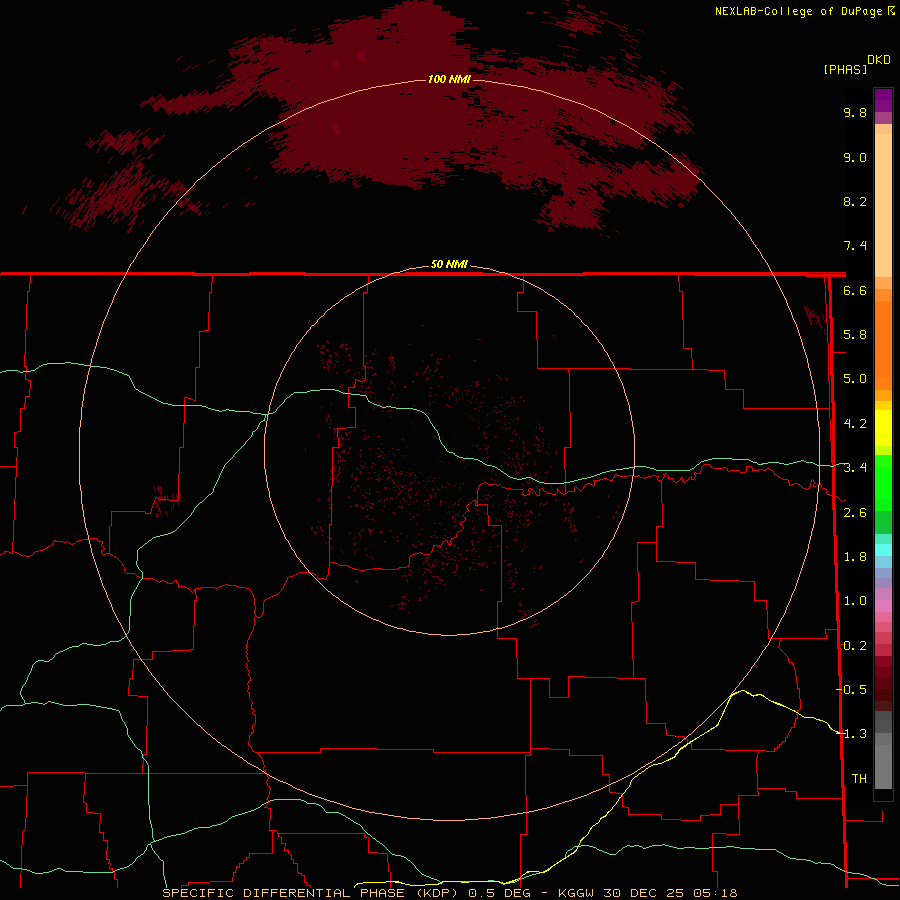900x900 pixels.
Task: Click the yellow band of the color scale
Action: [883, 428]
